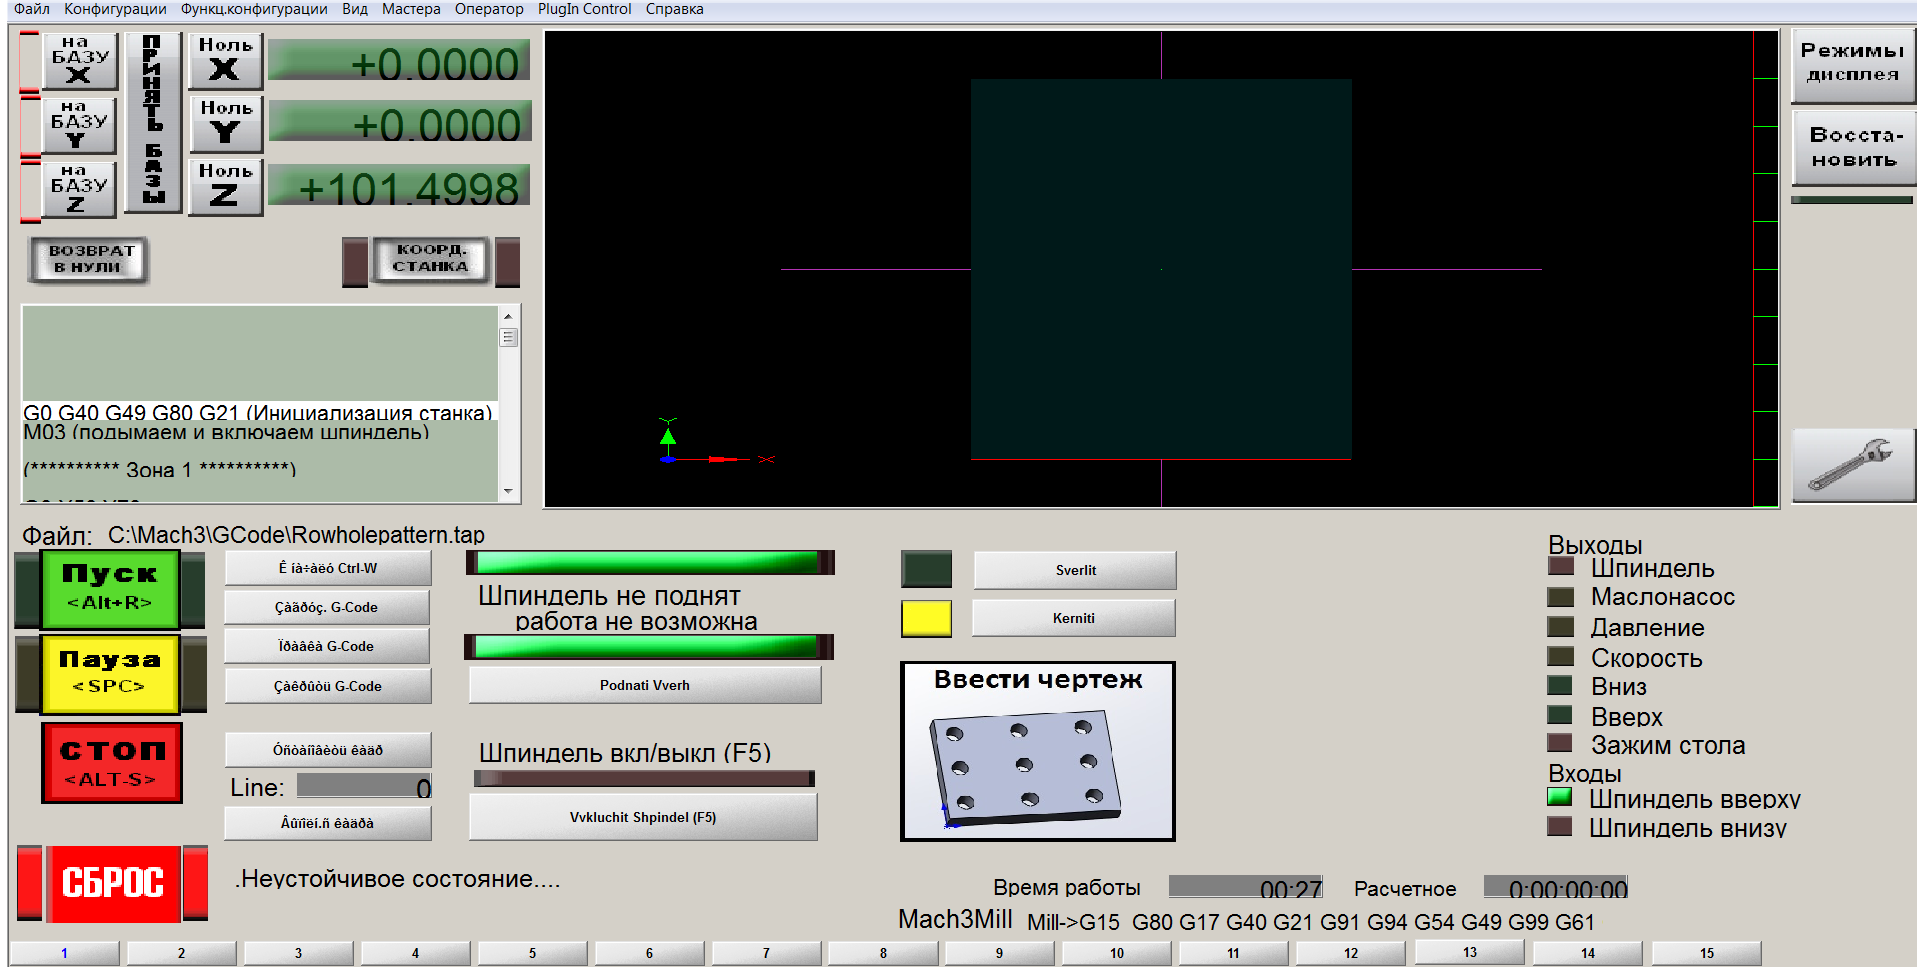This screenshot has width=1917, height=967.
Task: Open the PlugIn Control menu
Action: [585, 9]
